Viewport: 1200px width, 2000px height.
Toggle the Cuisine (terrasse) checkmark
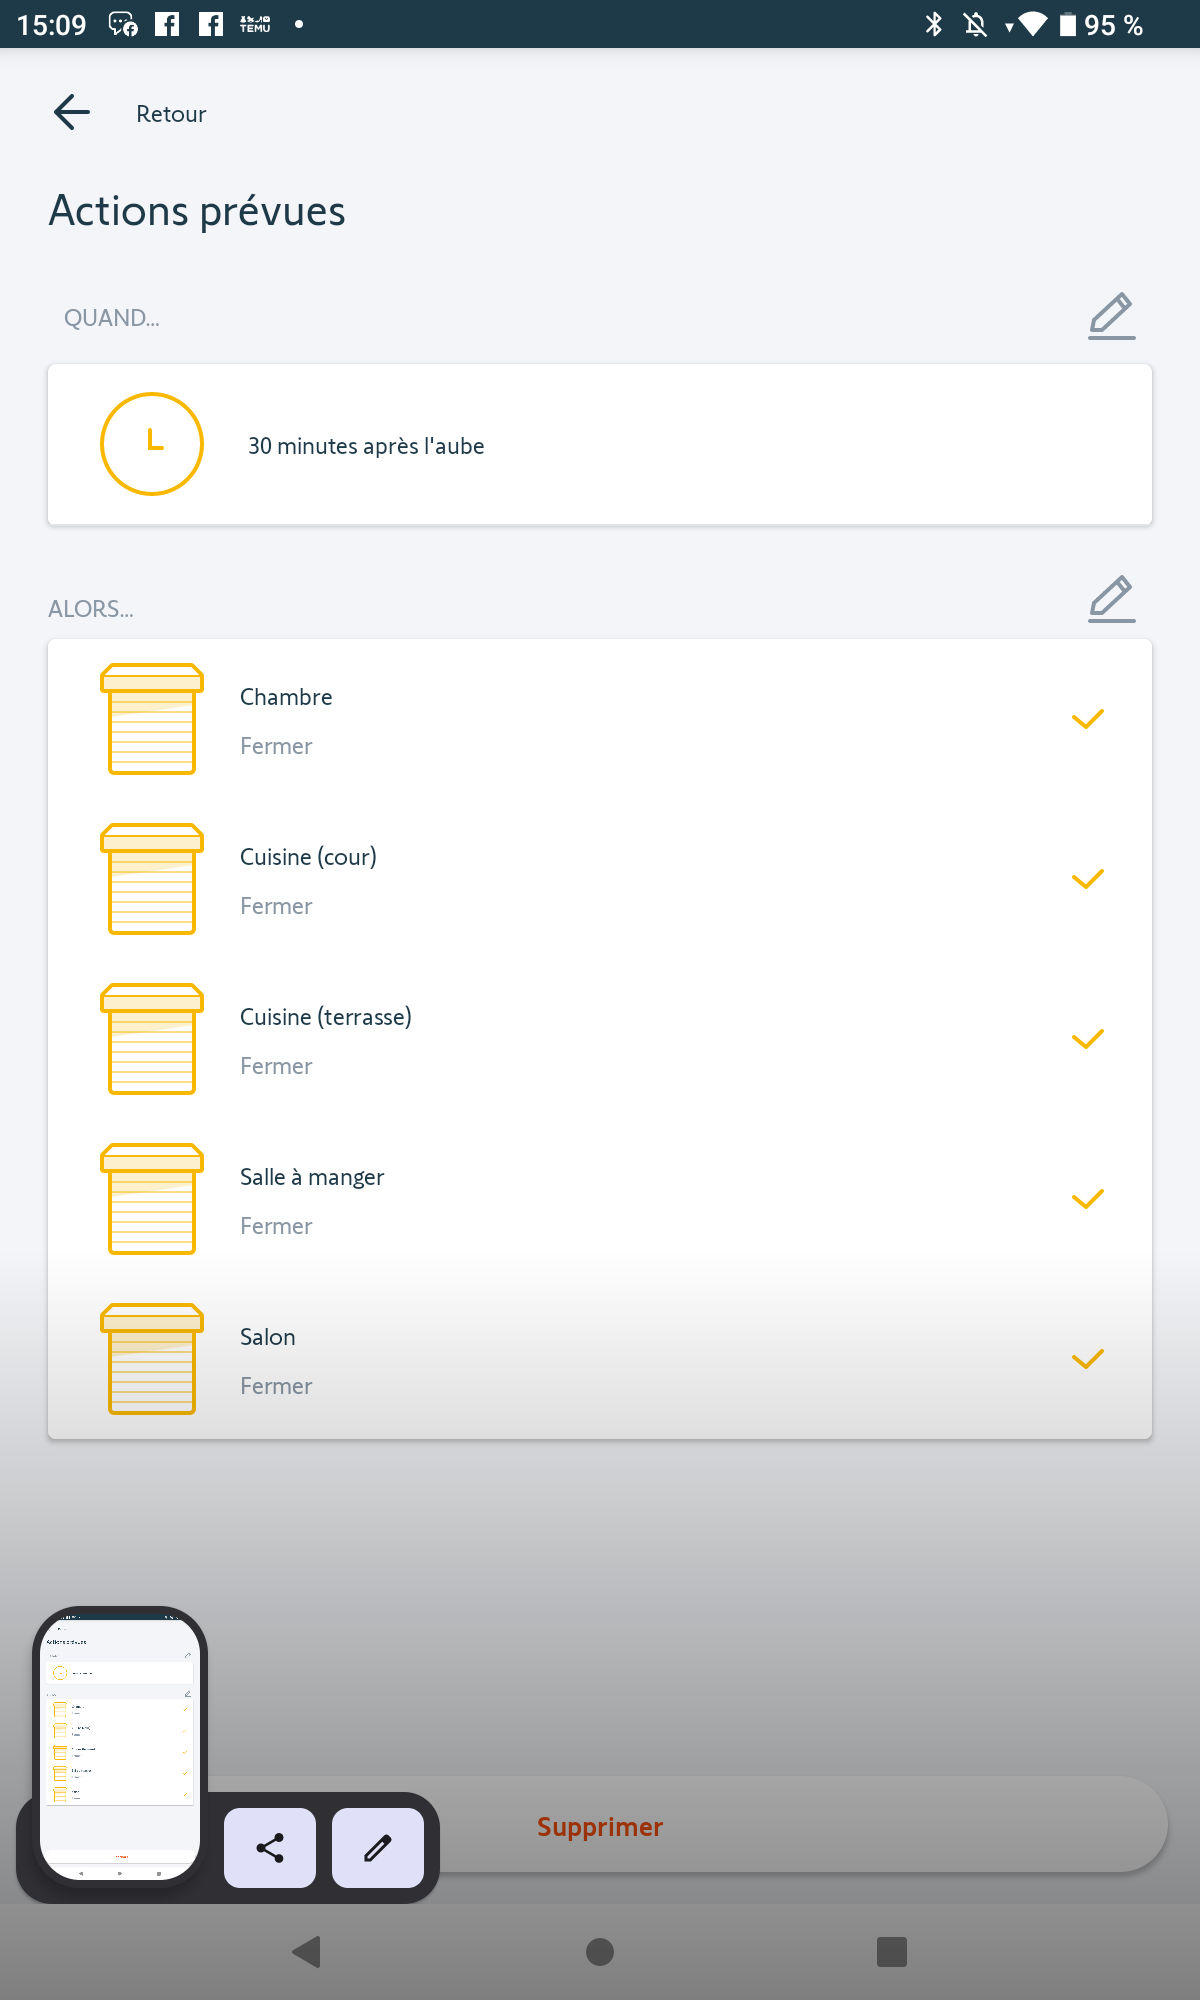[x=1087, y=1039]
